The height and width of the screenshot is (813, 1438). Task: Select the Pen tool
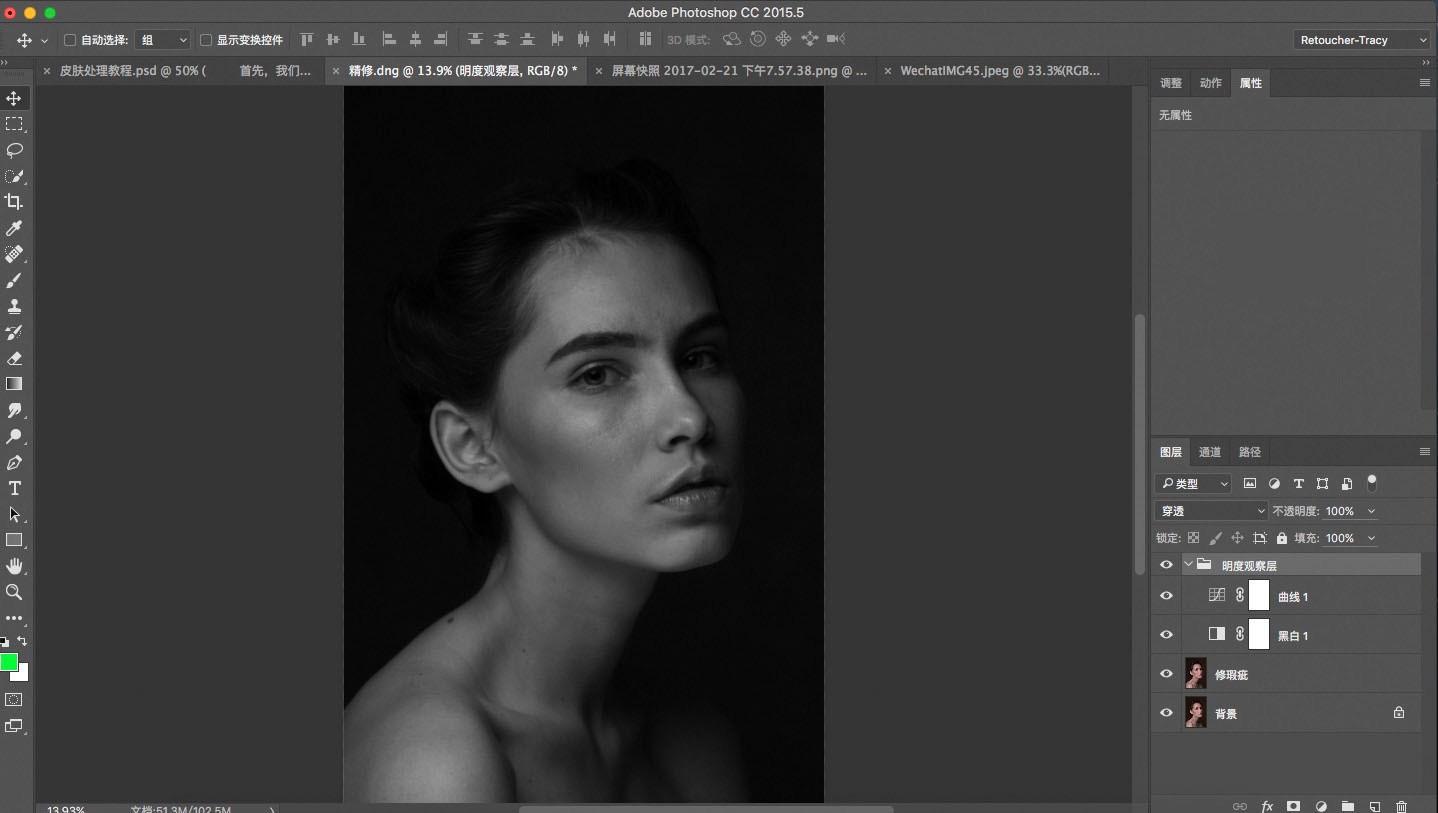coord(14,462)
